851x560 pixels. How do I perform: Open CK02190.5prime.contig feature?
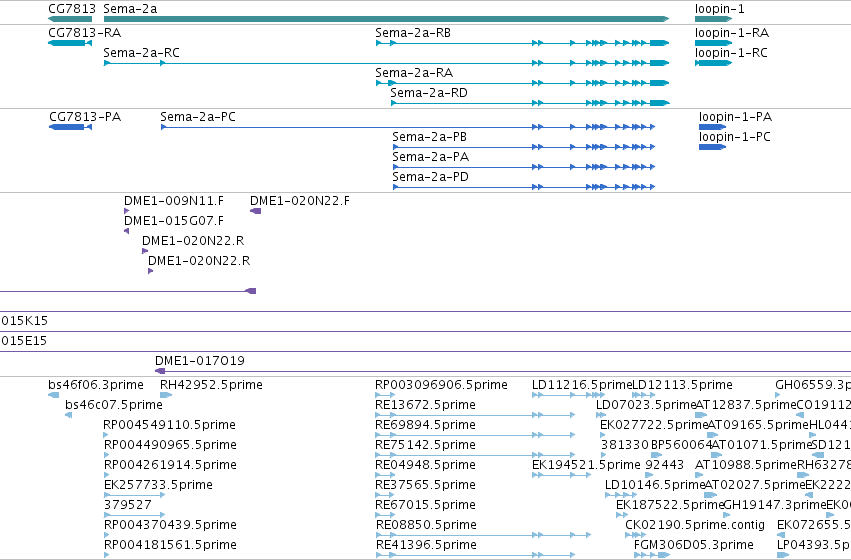pyautogui.click(x=695, y=525)
